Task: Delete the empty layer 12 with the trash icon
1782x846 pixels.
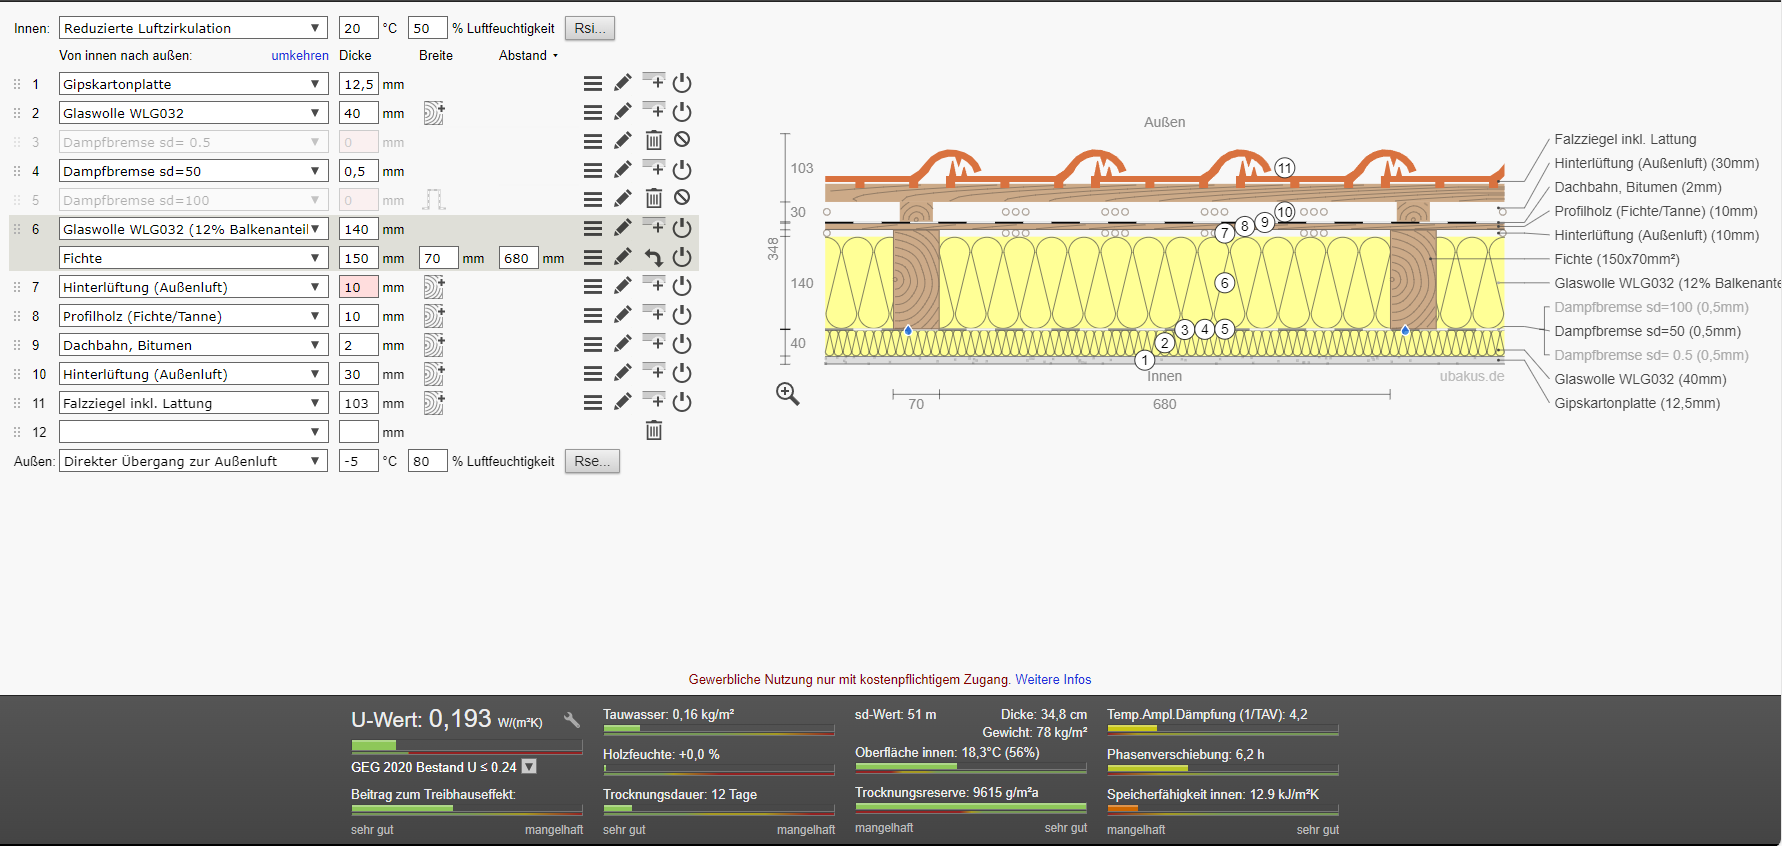Action: (653, 431)
